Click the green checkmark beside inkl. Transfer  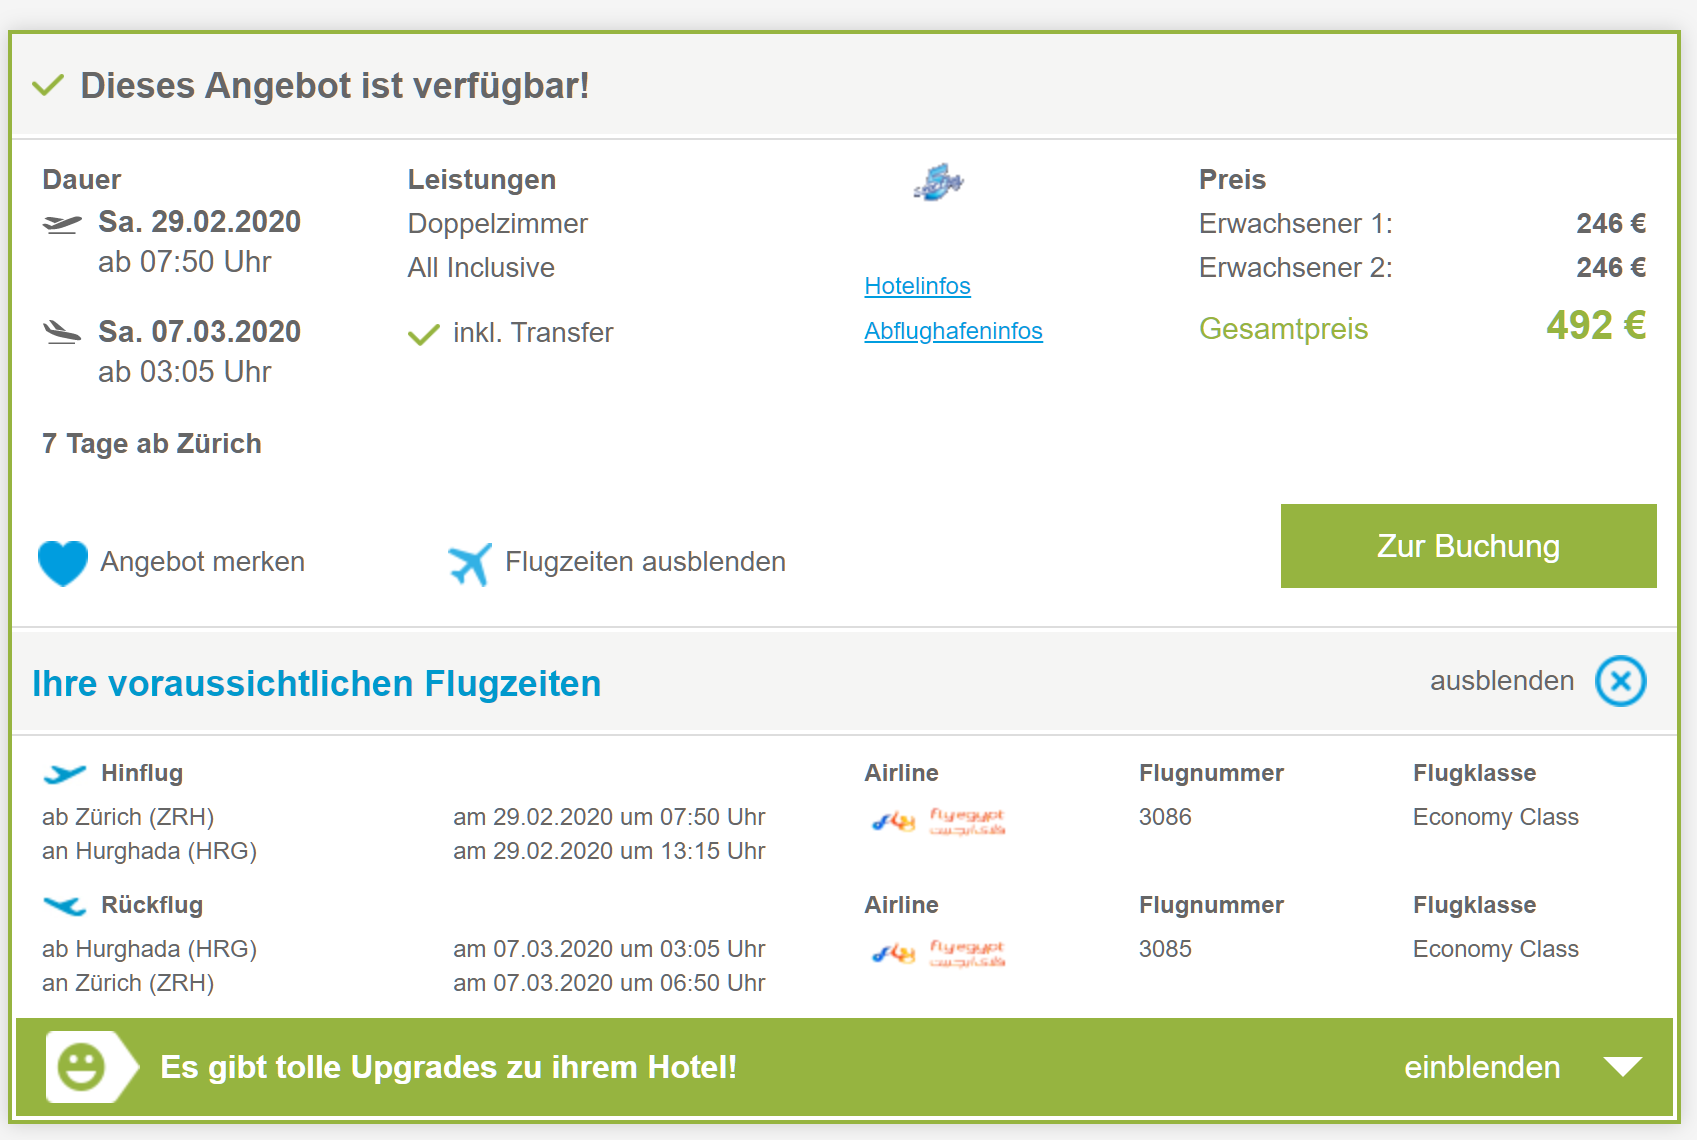pos(424,334)
